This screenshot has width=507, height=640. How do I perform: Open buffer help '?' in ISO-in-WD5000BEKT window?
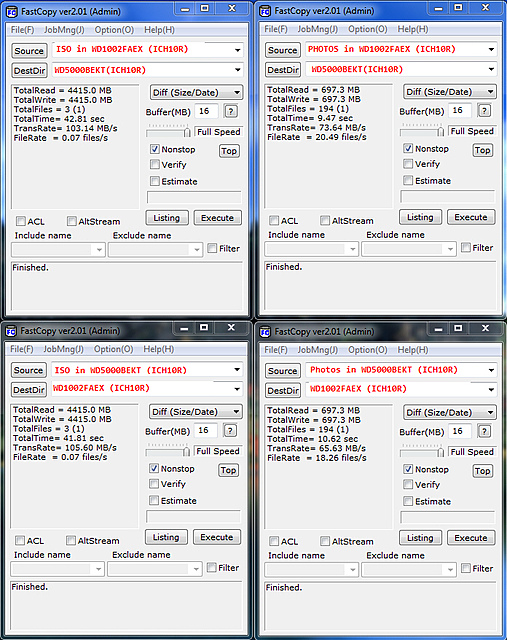(230, 431)
